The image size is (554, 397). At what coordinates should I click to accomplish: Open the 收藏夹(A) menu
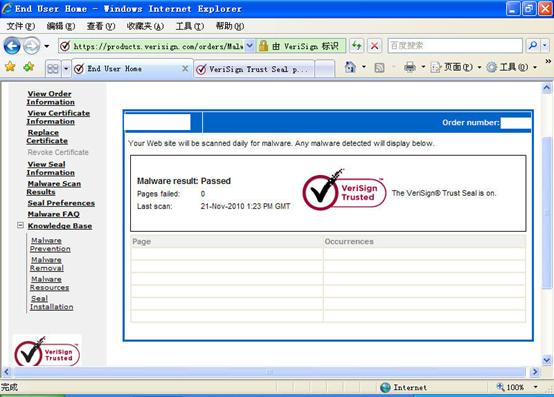pos(145,26)
